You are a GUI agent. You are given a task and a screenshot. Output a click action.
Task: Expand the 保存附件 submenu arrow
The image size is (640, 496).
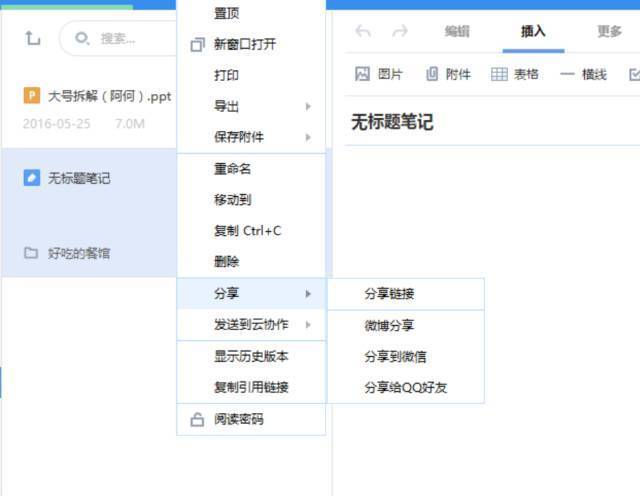pyautogui.click(x=308, y=138)
